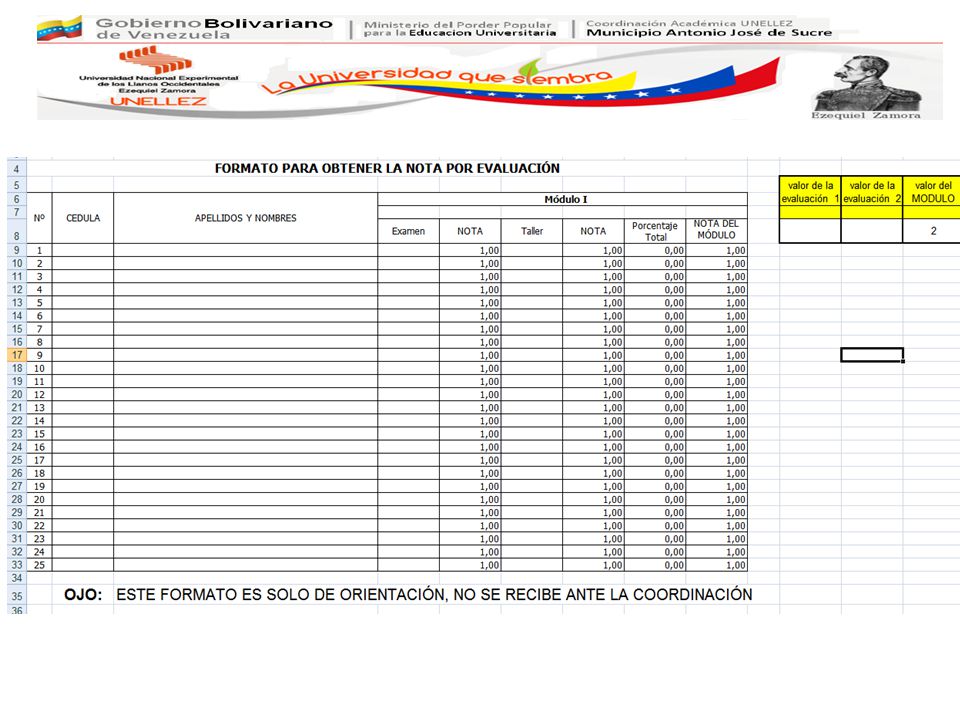The image size is (960, 720).
Task: Select row header 35
Action: tap(17, 596)
